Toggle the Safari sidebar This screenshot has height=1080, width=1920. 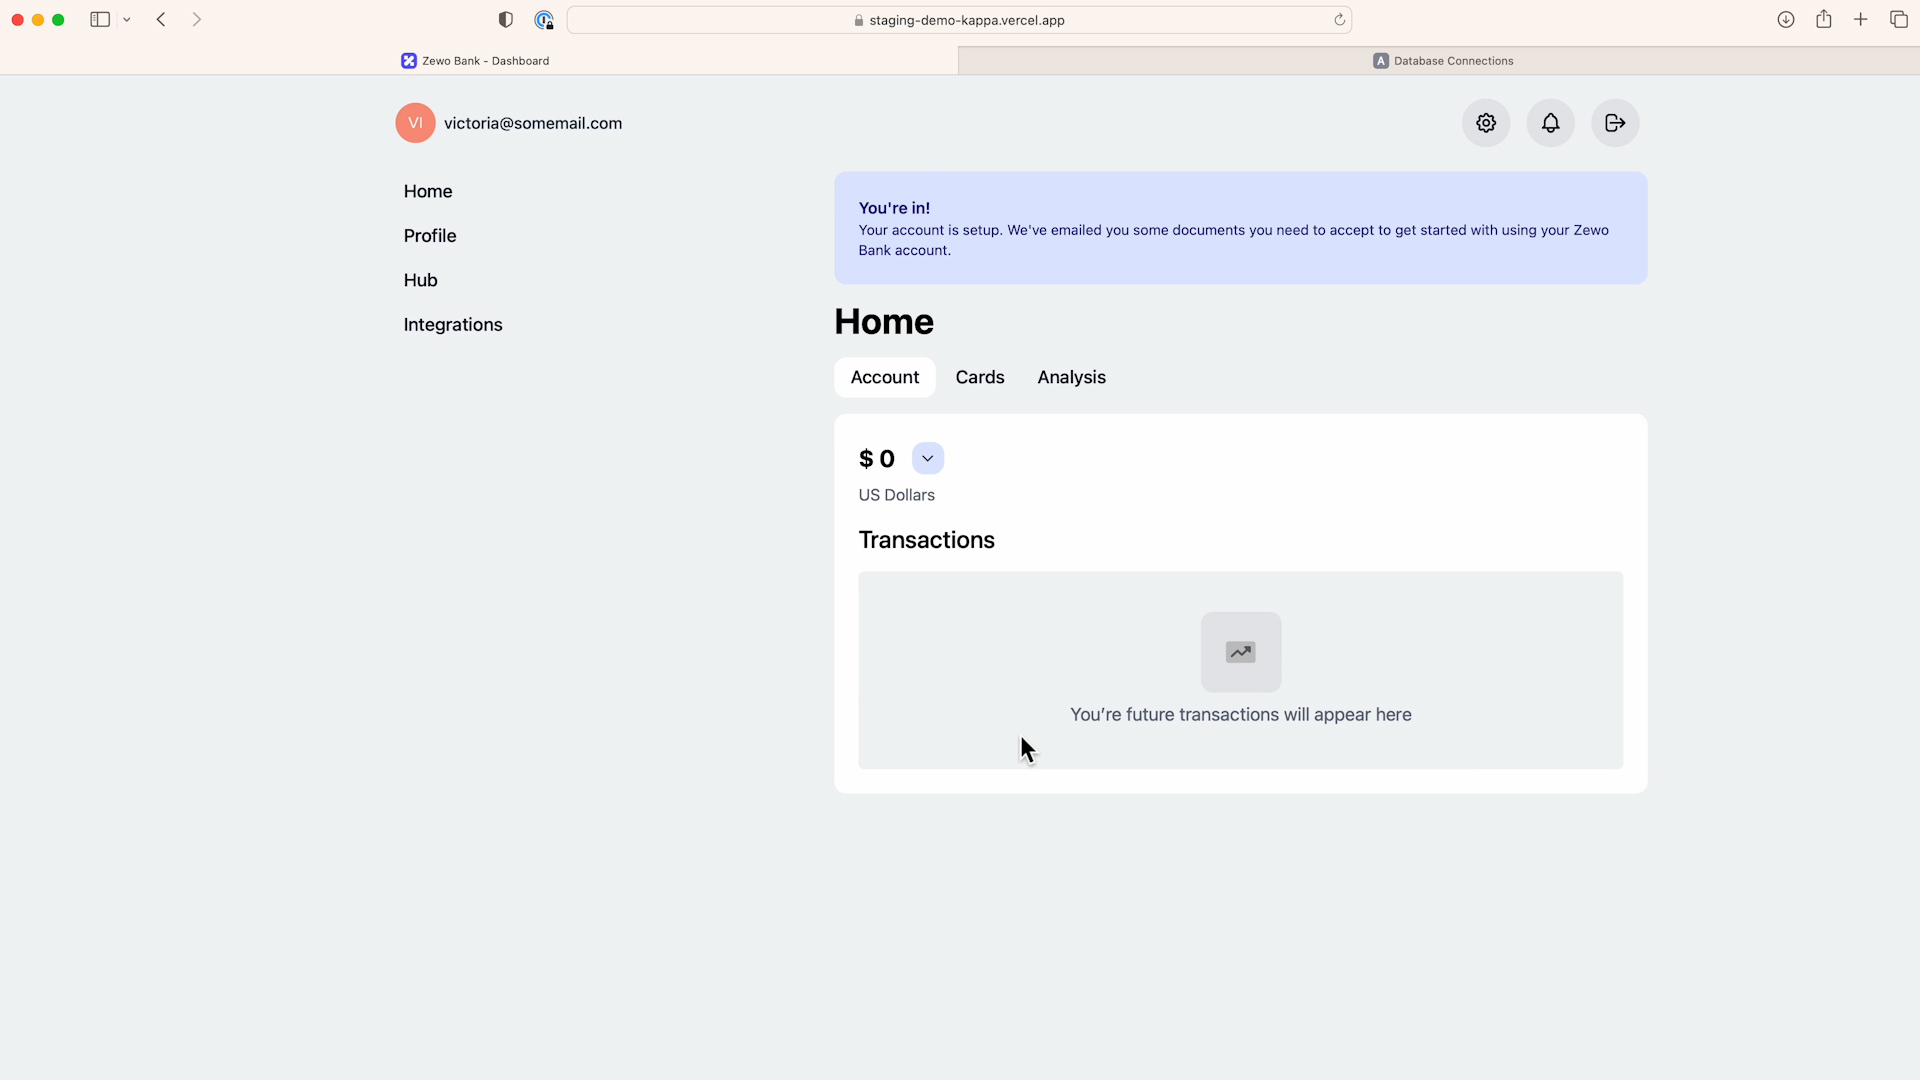point(100,20)
